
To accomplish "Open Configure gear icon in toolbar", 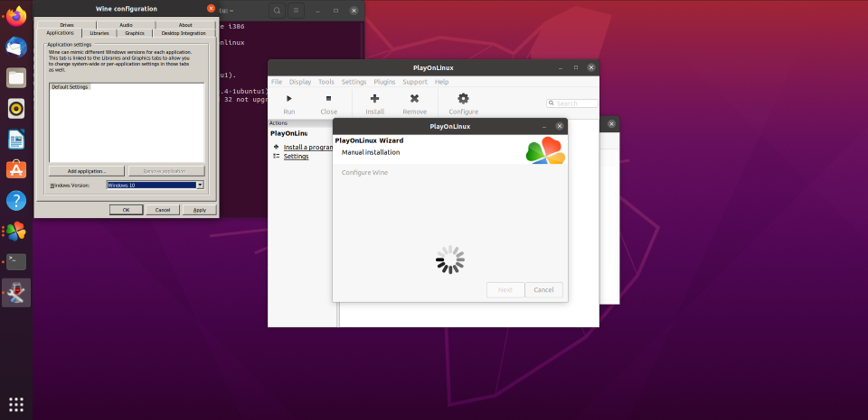I will point(463,99).
